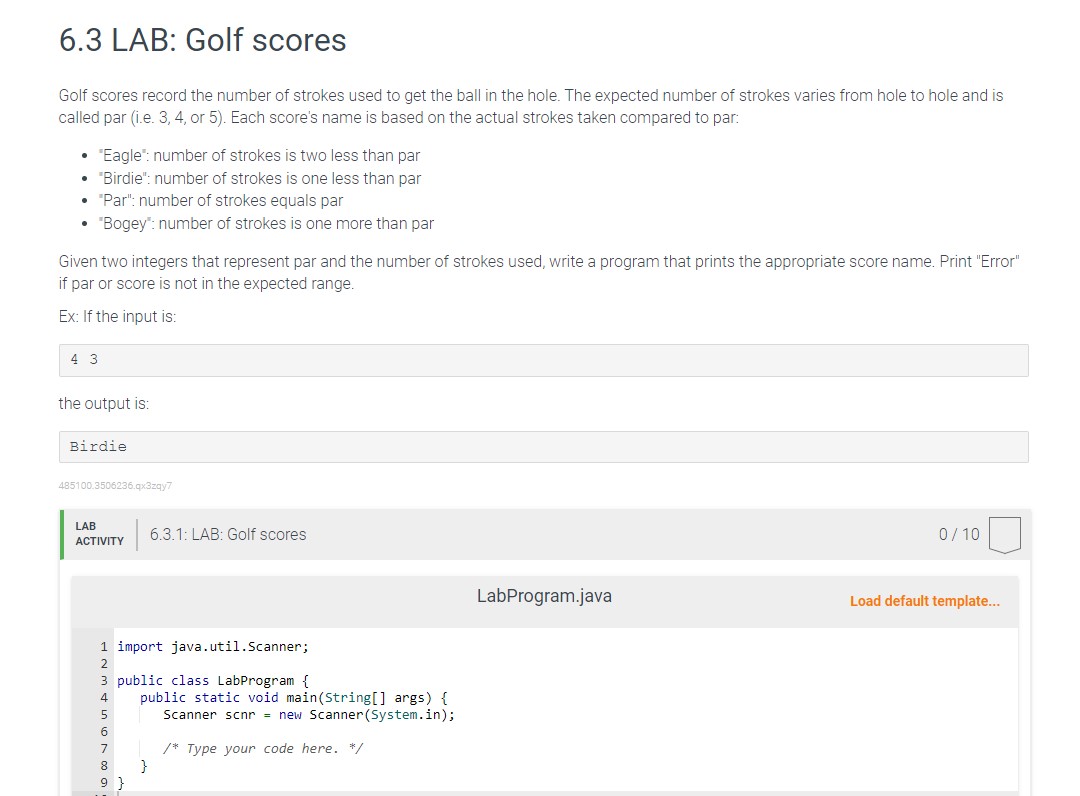Click the '6.3 LAB: Golf scores' heading
1080x796 pixels.
click(x=202, y=40)
